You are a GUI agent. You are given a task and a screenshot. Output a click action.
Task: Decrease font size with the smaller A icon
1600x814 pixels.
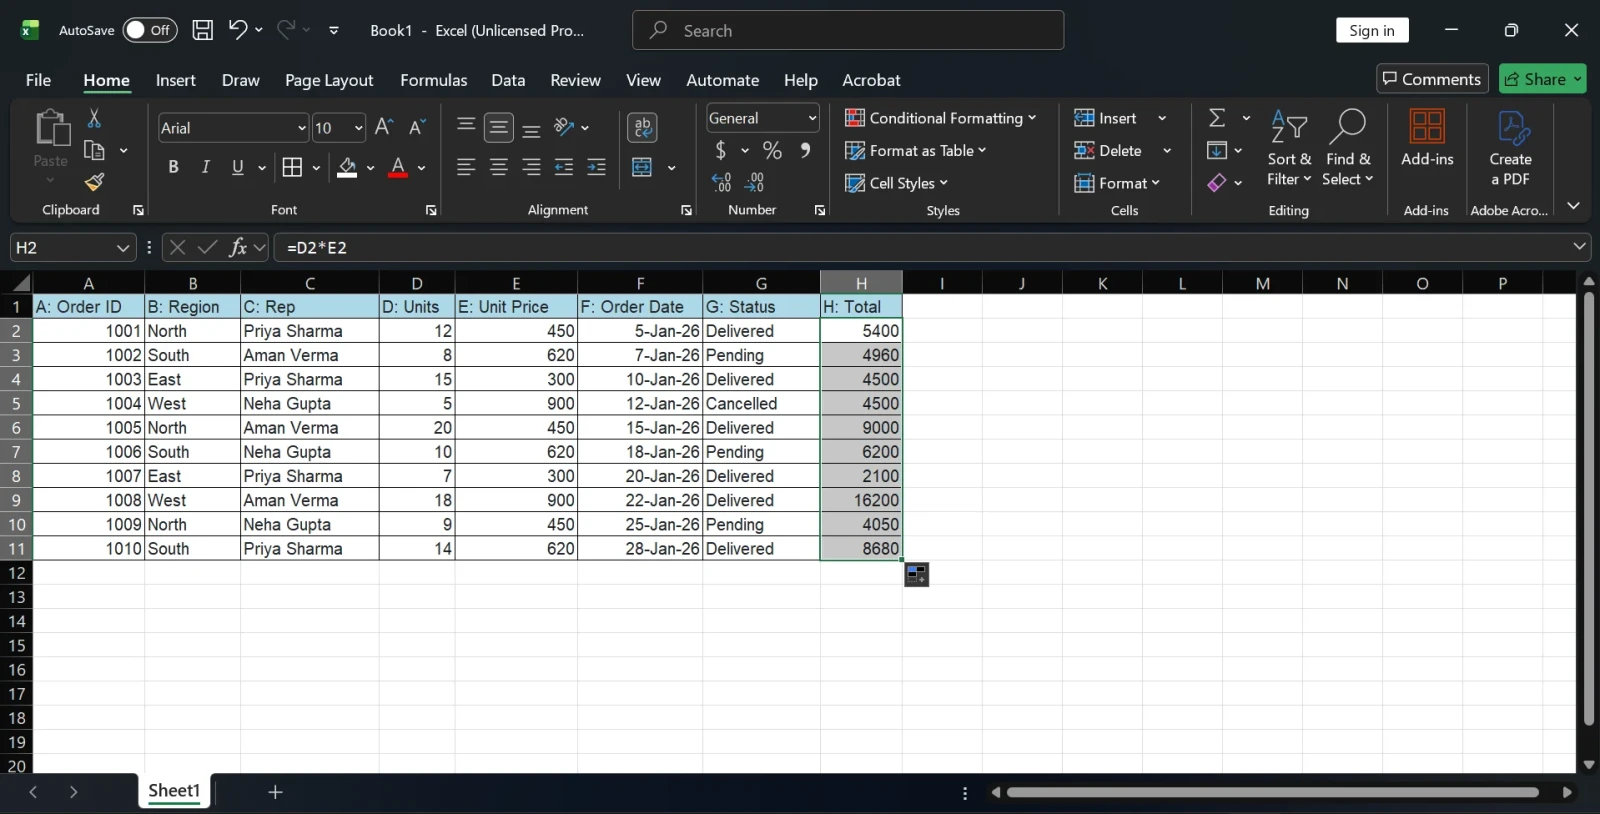(x=417, y=127)
